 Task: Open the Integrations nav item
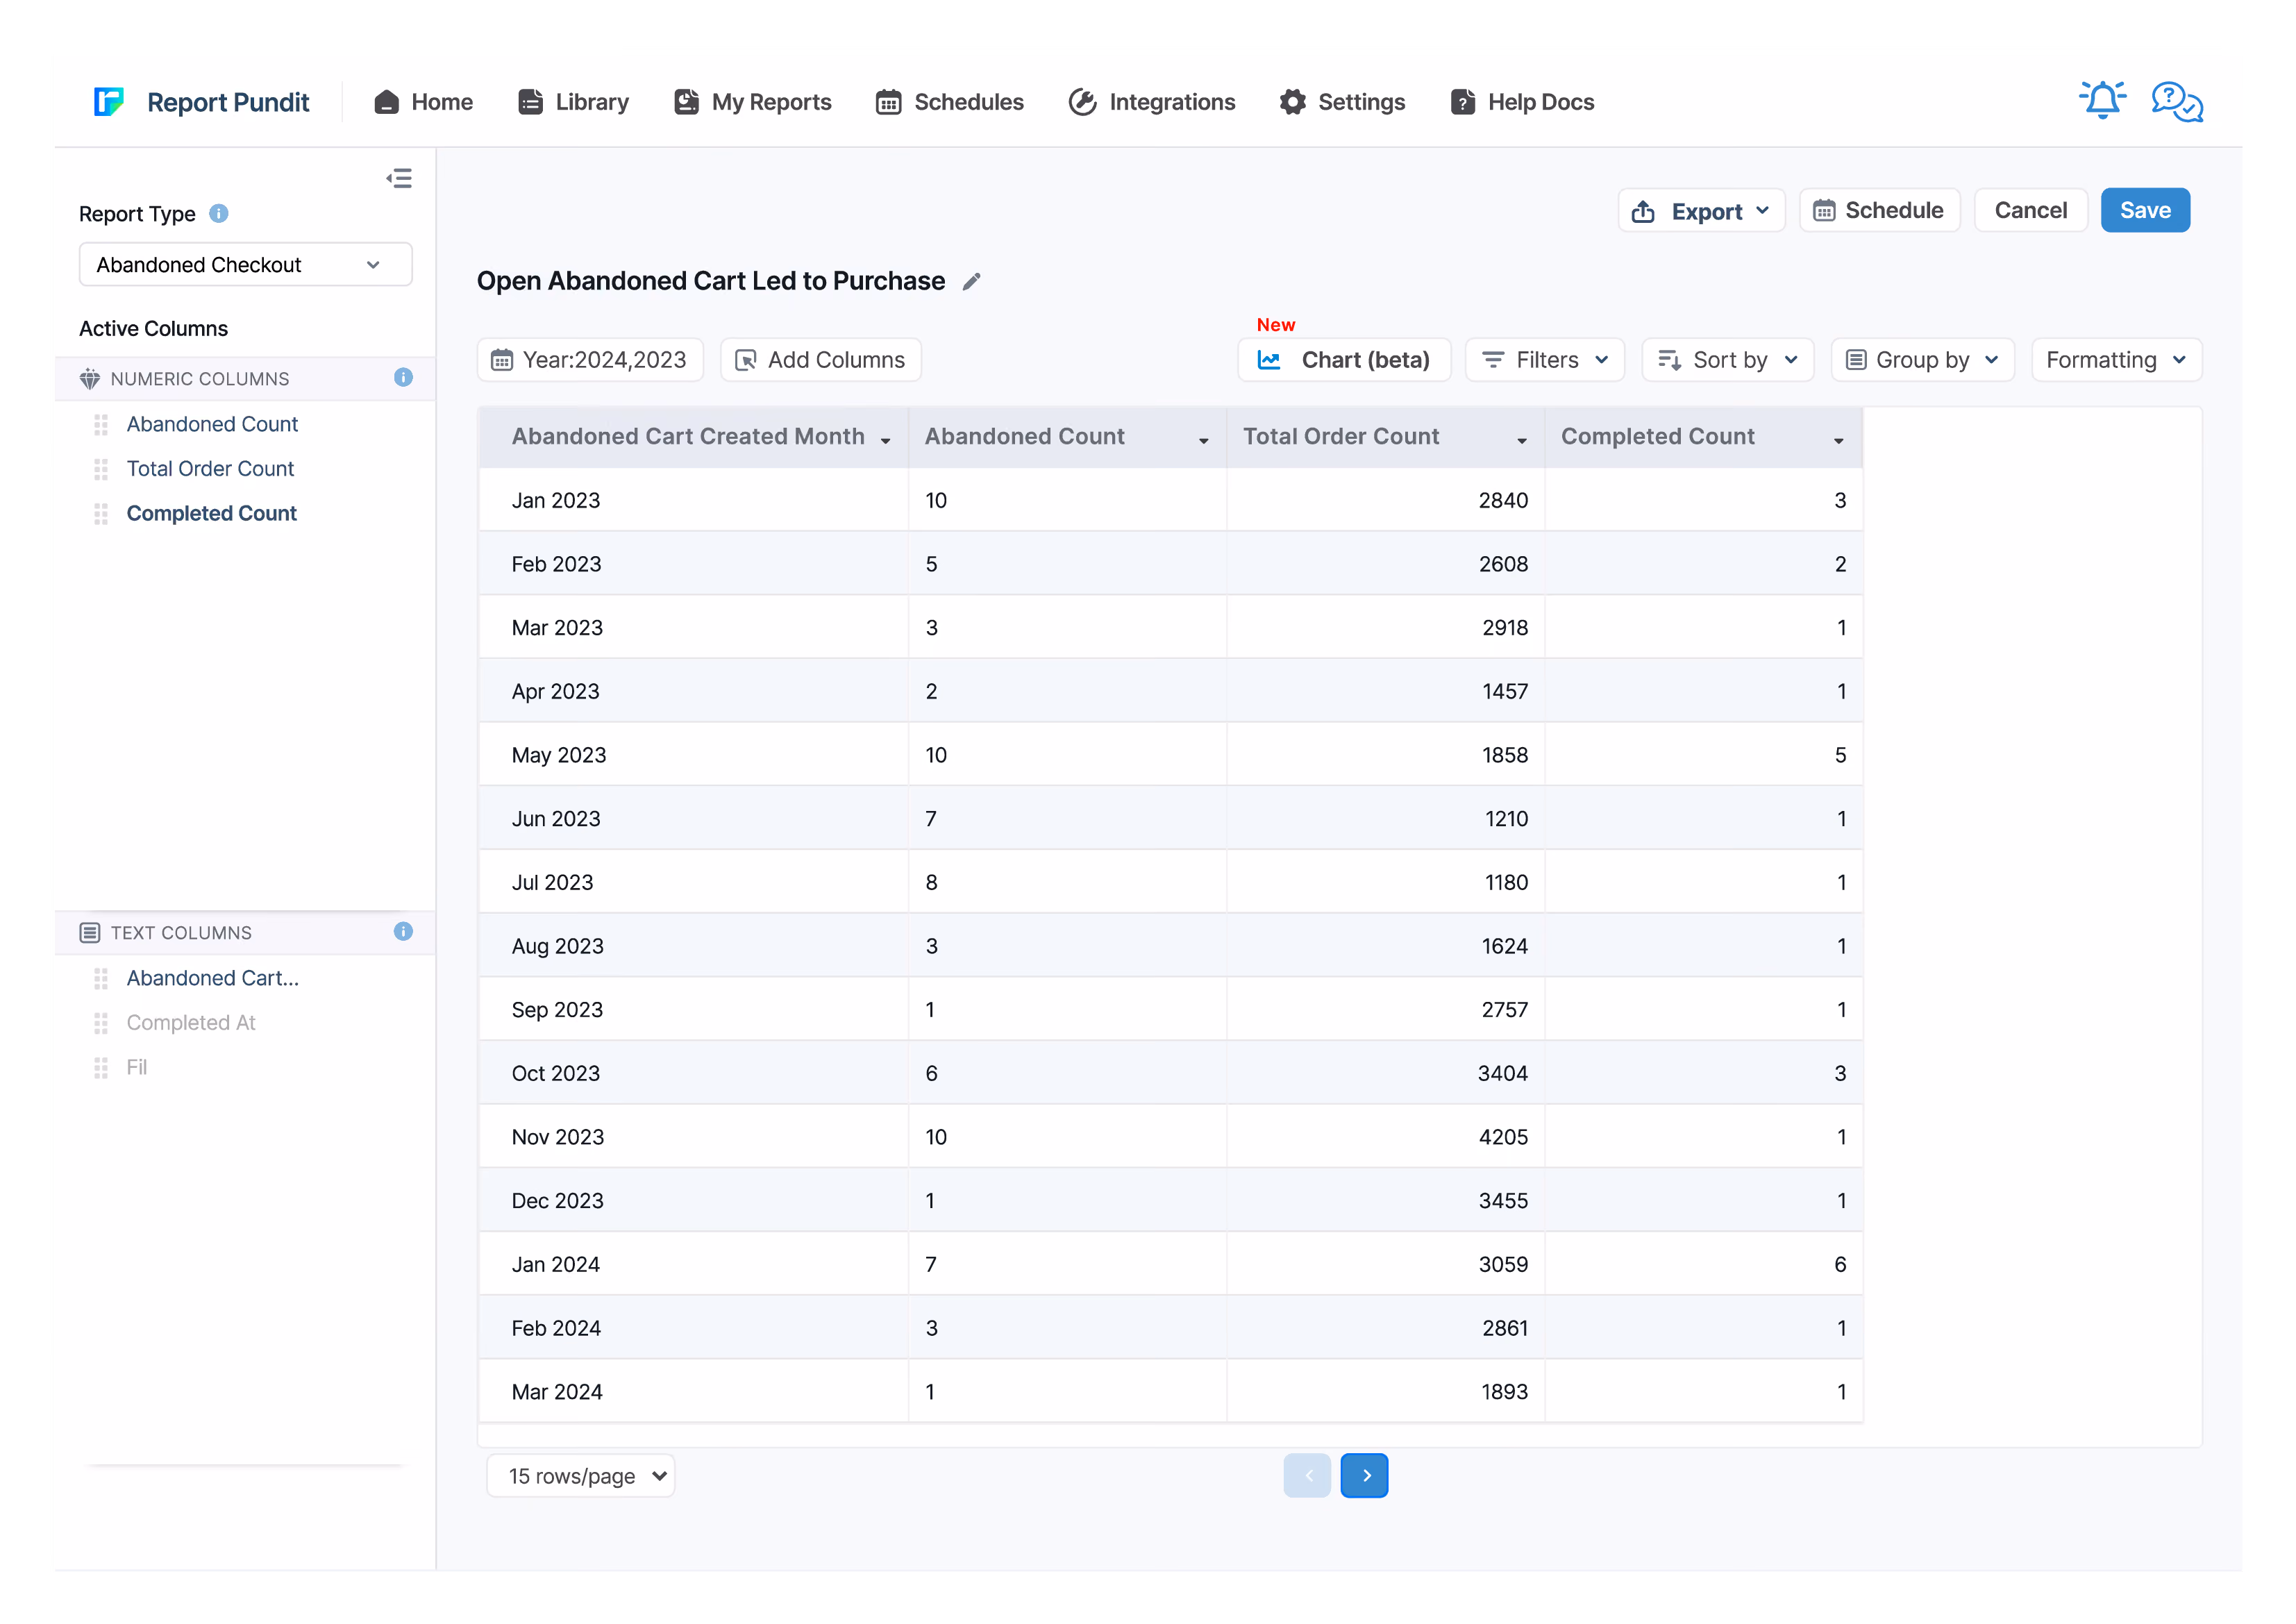click(x=1152, y=102)
